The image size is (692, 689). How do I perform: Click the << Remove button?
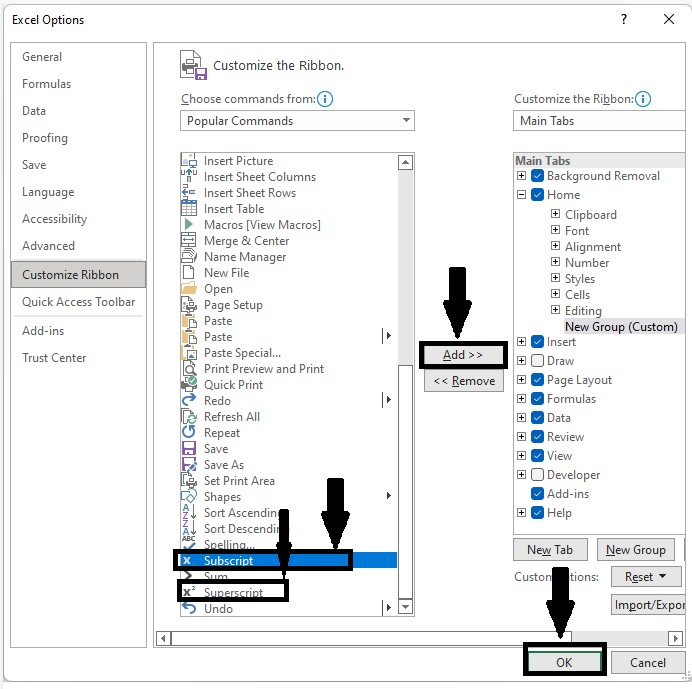(x=464, y=381)
